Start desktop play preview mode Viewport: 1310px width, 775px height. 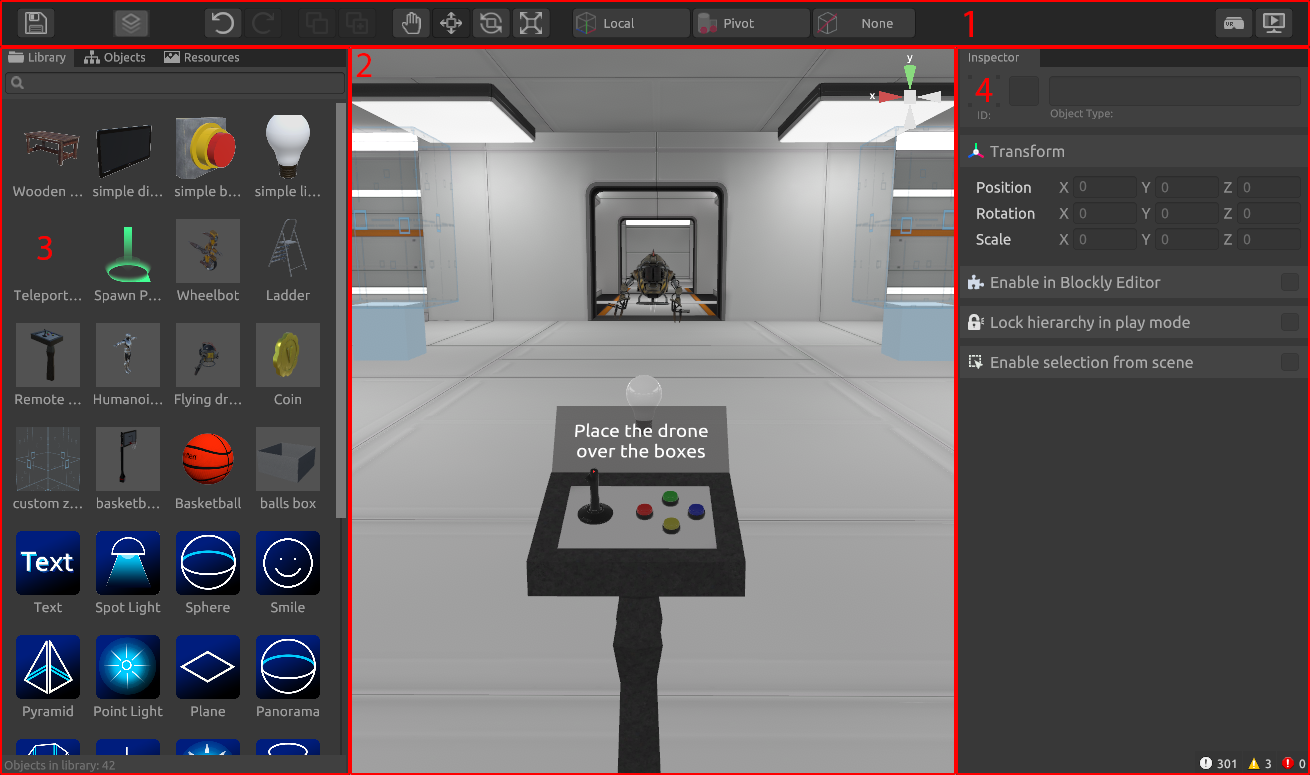pos(1273,23)
